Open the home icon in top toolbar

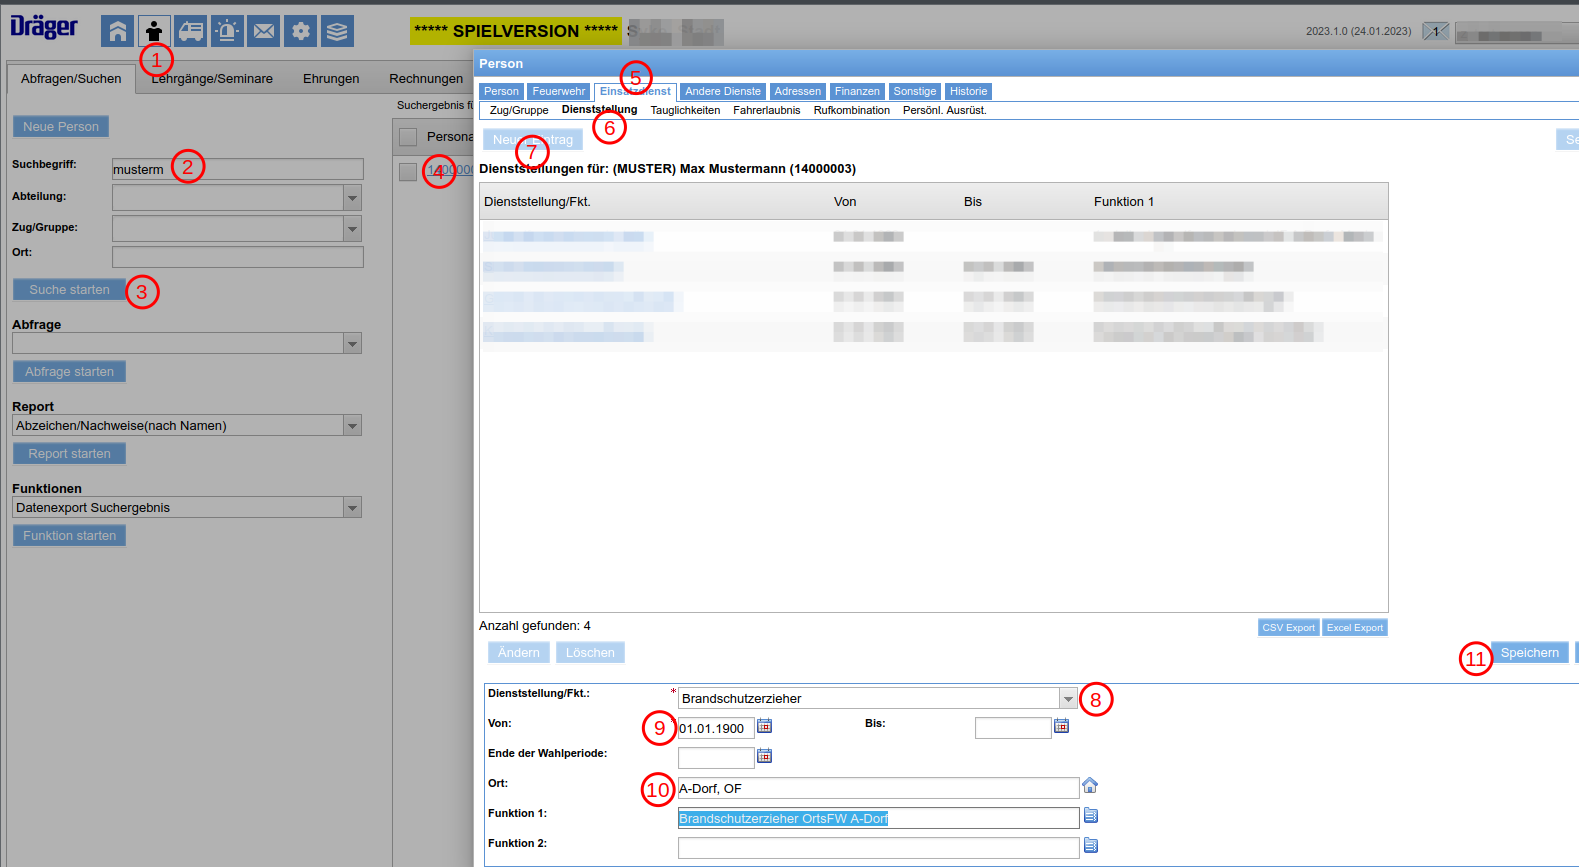[117, 31]
